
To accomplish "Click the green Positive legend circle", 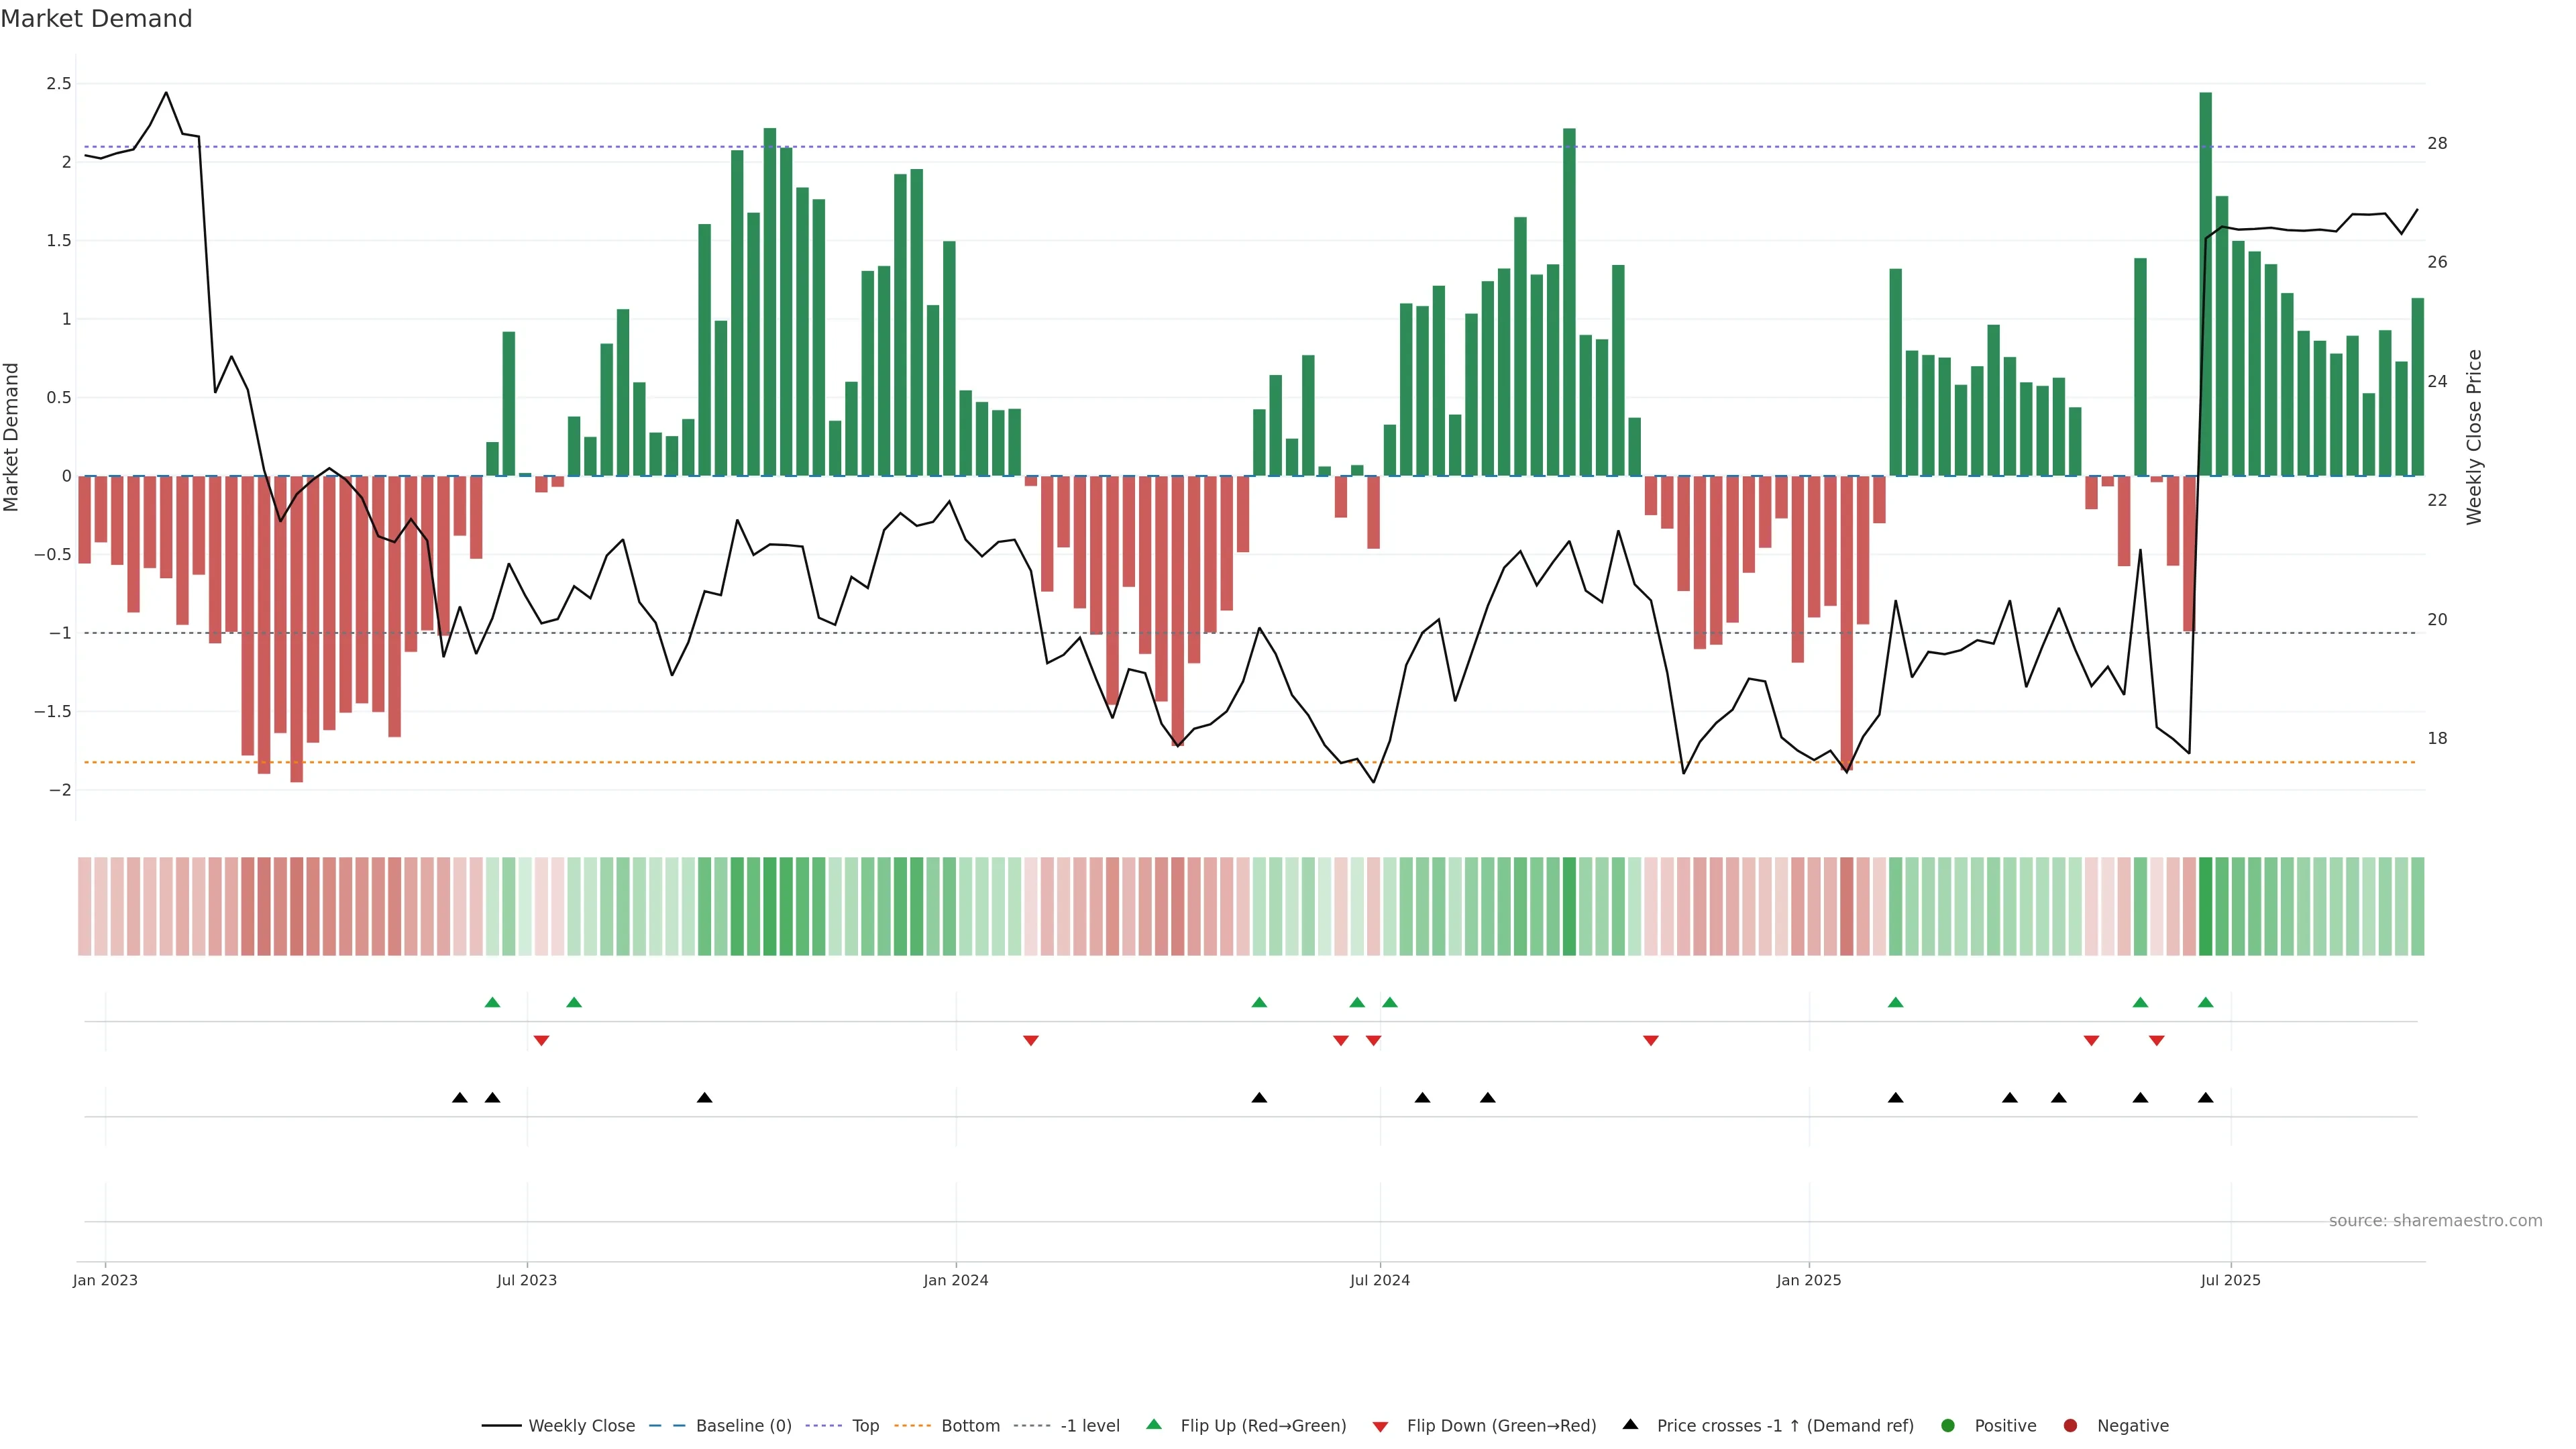I will pos(1947,1426).
